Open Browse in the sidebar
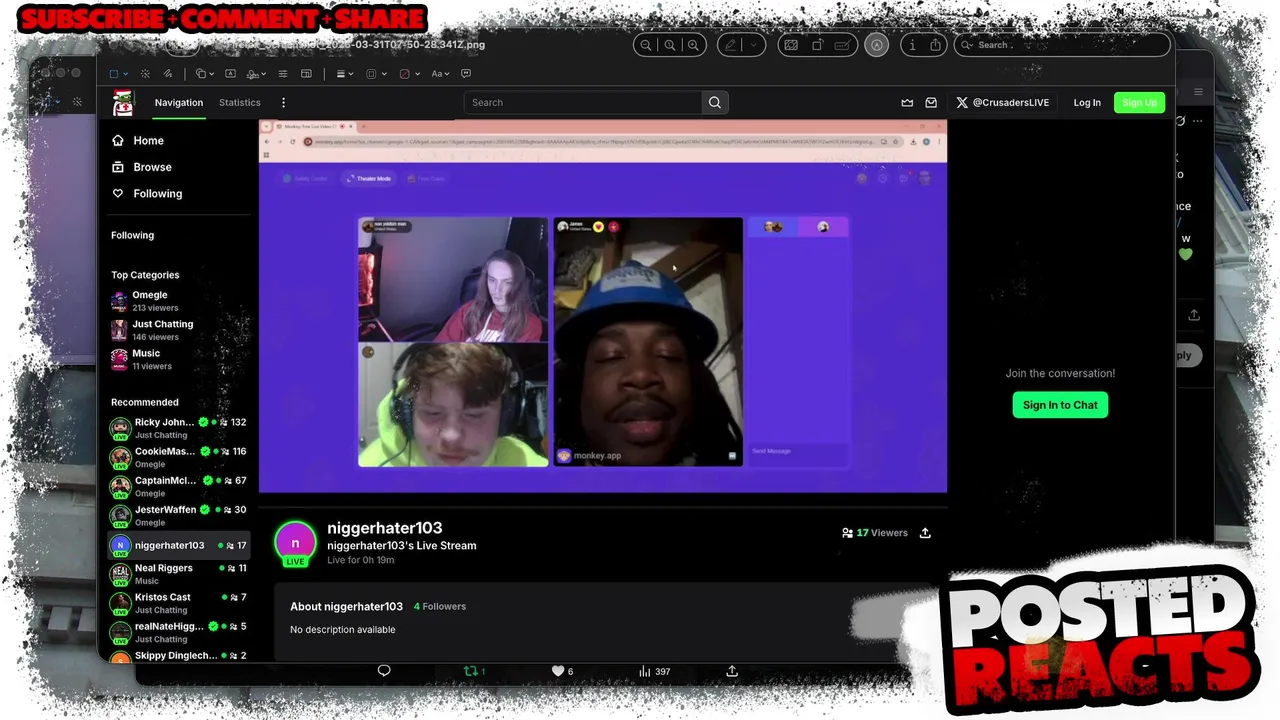1280x720 pixels. point(141,167)
